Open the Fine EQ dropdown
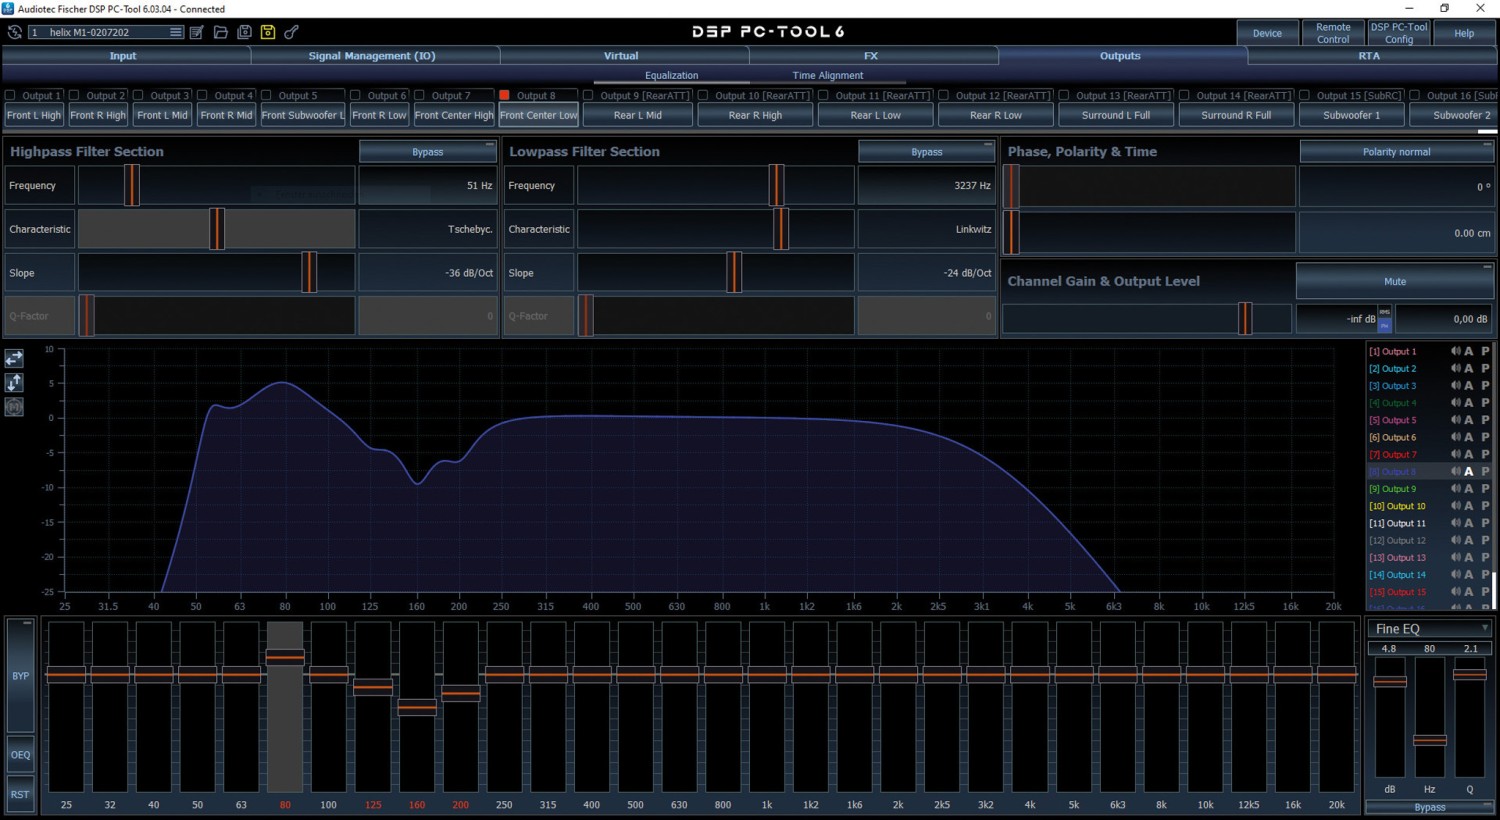1500x820 pixels. pos(1430,629)
